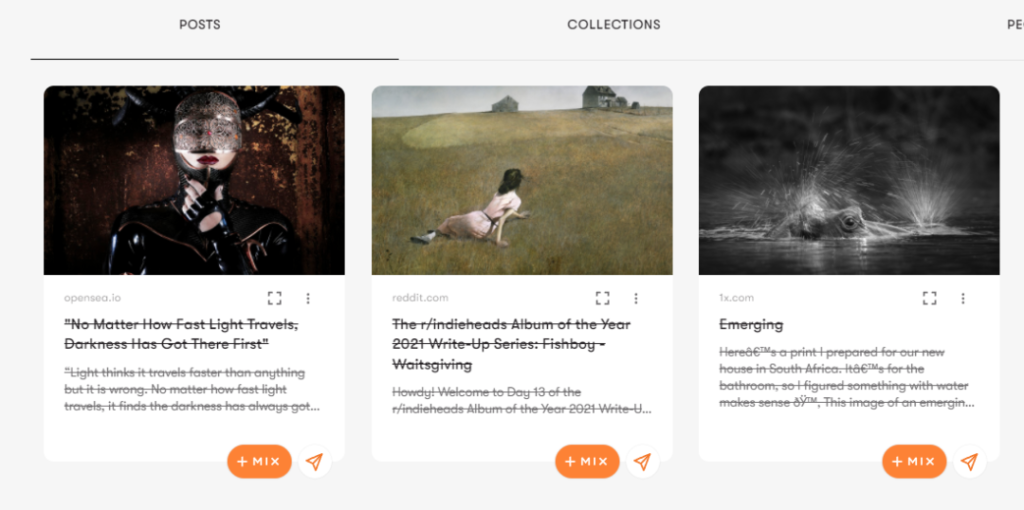This screenshot has width=1024, height=510.
Task: Expand the opensea.io post to fullscreen
Action: [275, 298]
